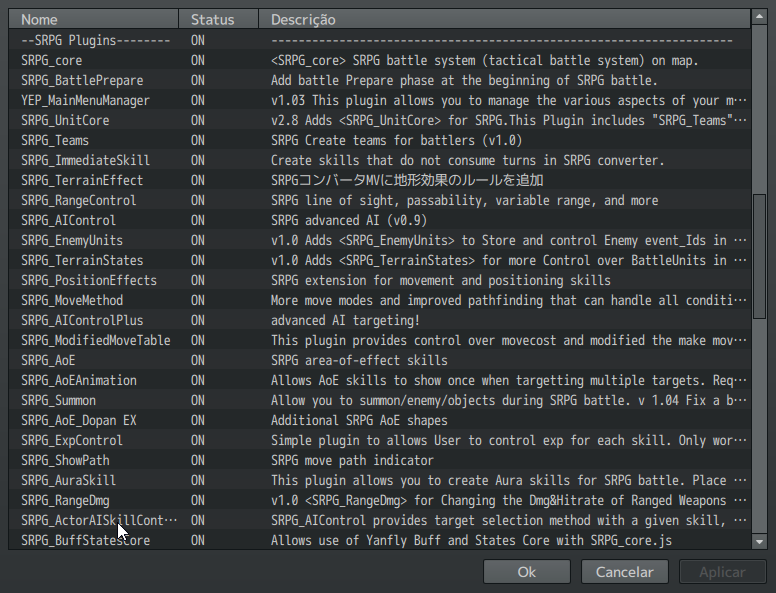776x593 pixels.
Task: Select the SRPG_Teams plugin row
Action: [x=380, y=140]
